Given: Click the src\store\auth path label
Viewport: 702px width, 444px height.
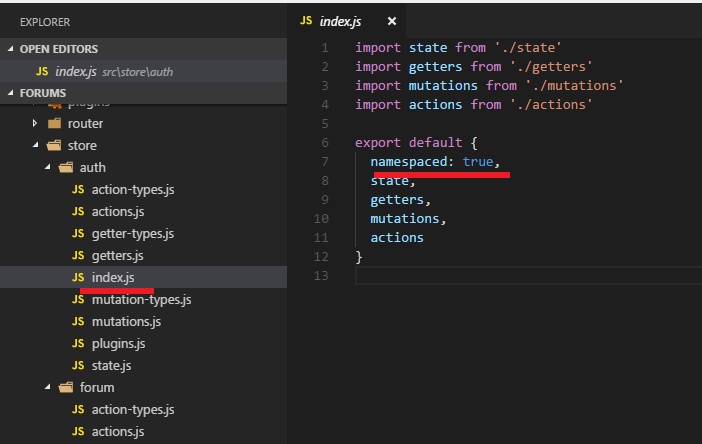Looking at the screenshot, I should (137, 72).
